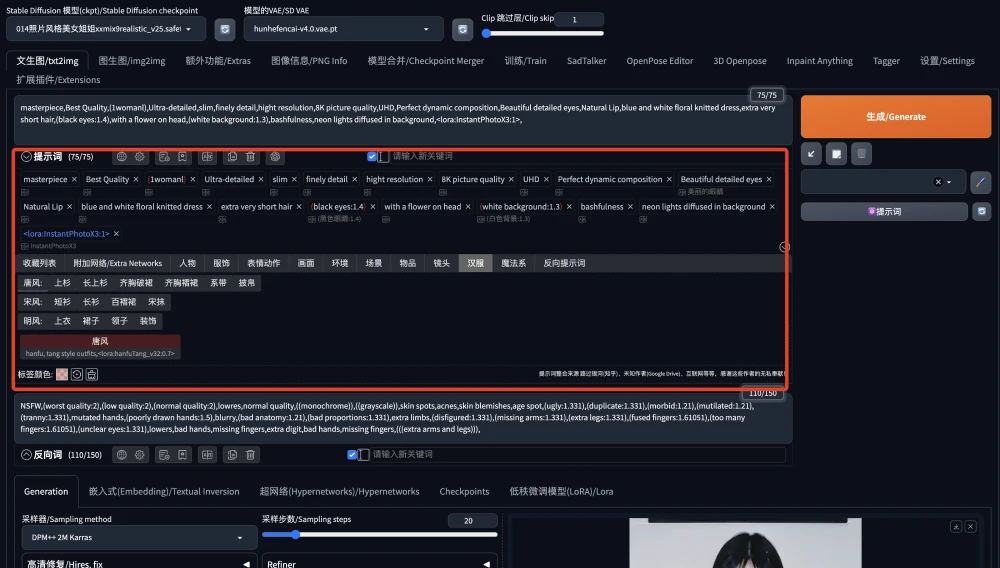
Task: Remove the 'masterpiece' prompt tag
Action: coord(76,180)
